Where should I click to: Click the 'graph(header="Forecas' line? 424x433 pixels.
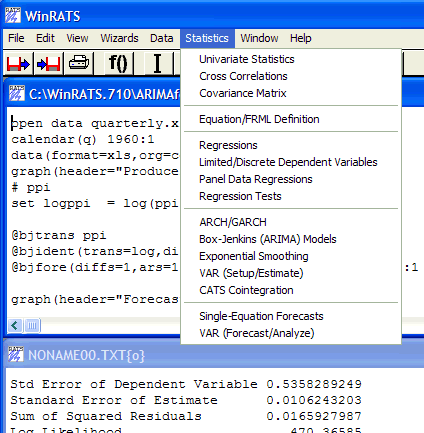95,299
